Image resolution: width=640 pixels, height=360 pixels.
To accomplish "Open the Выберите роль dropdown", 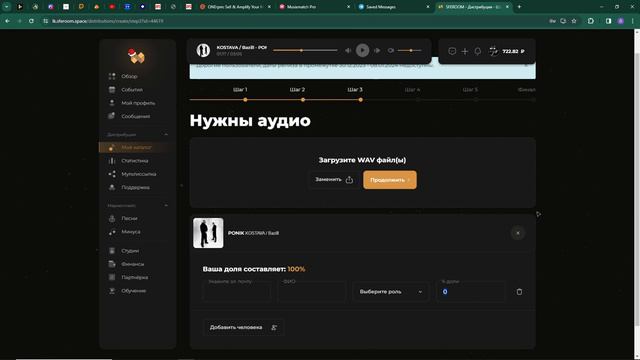I will pyautogui.click(x=391, y=292).
